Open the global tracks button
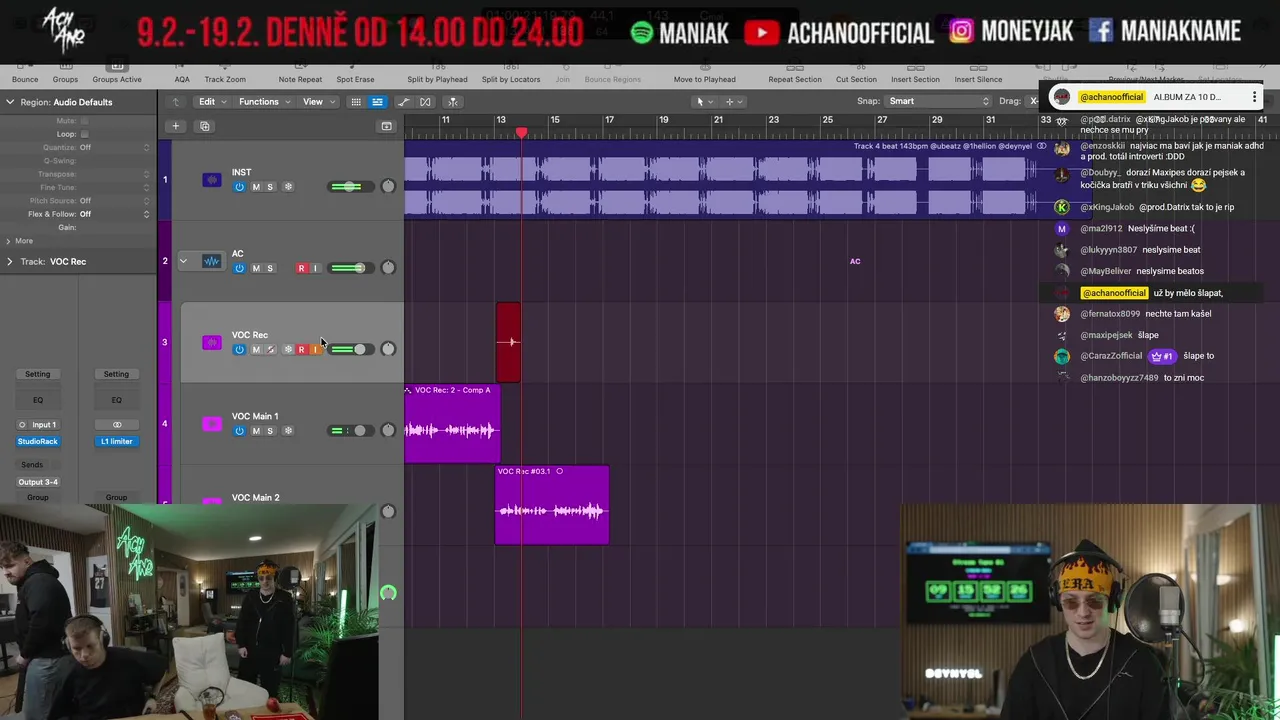Image resolution: width=1280 pixels, height=720 pixels. 386,126
